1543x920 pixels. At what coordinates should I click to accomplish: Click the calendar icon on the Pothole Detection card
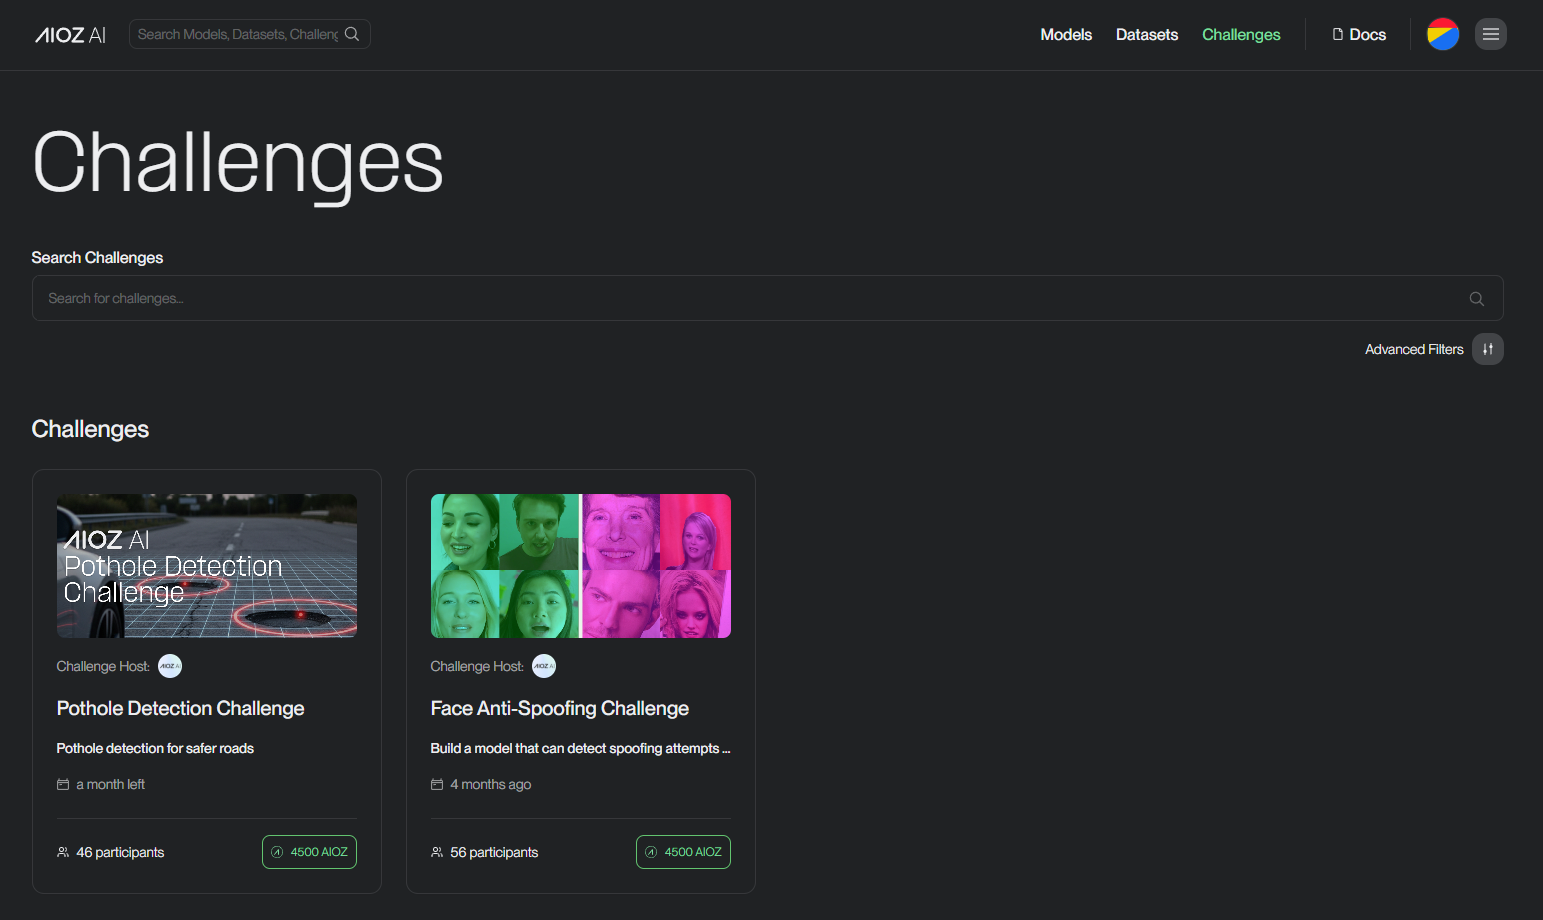point(63,784)
